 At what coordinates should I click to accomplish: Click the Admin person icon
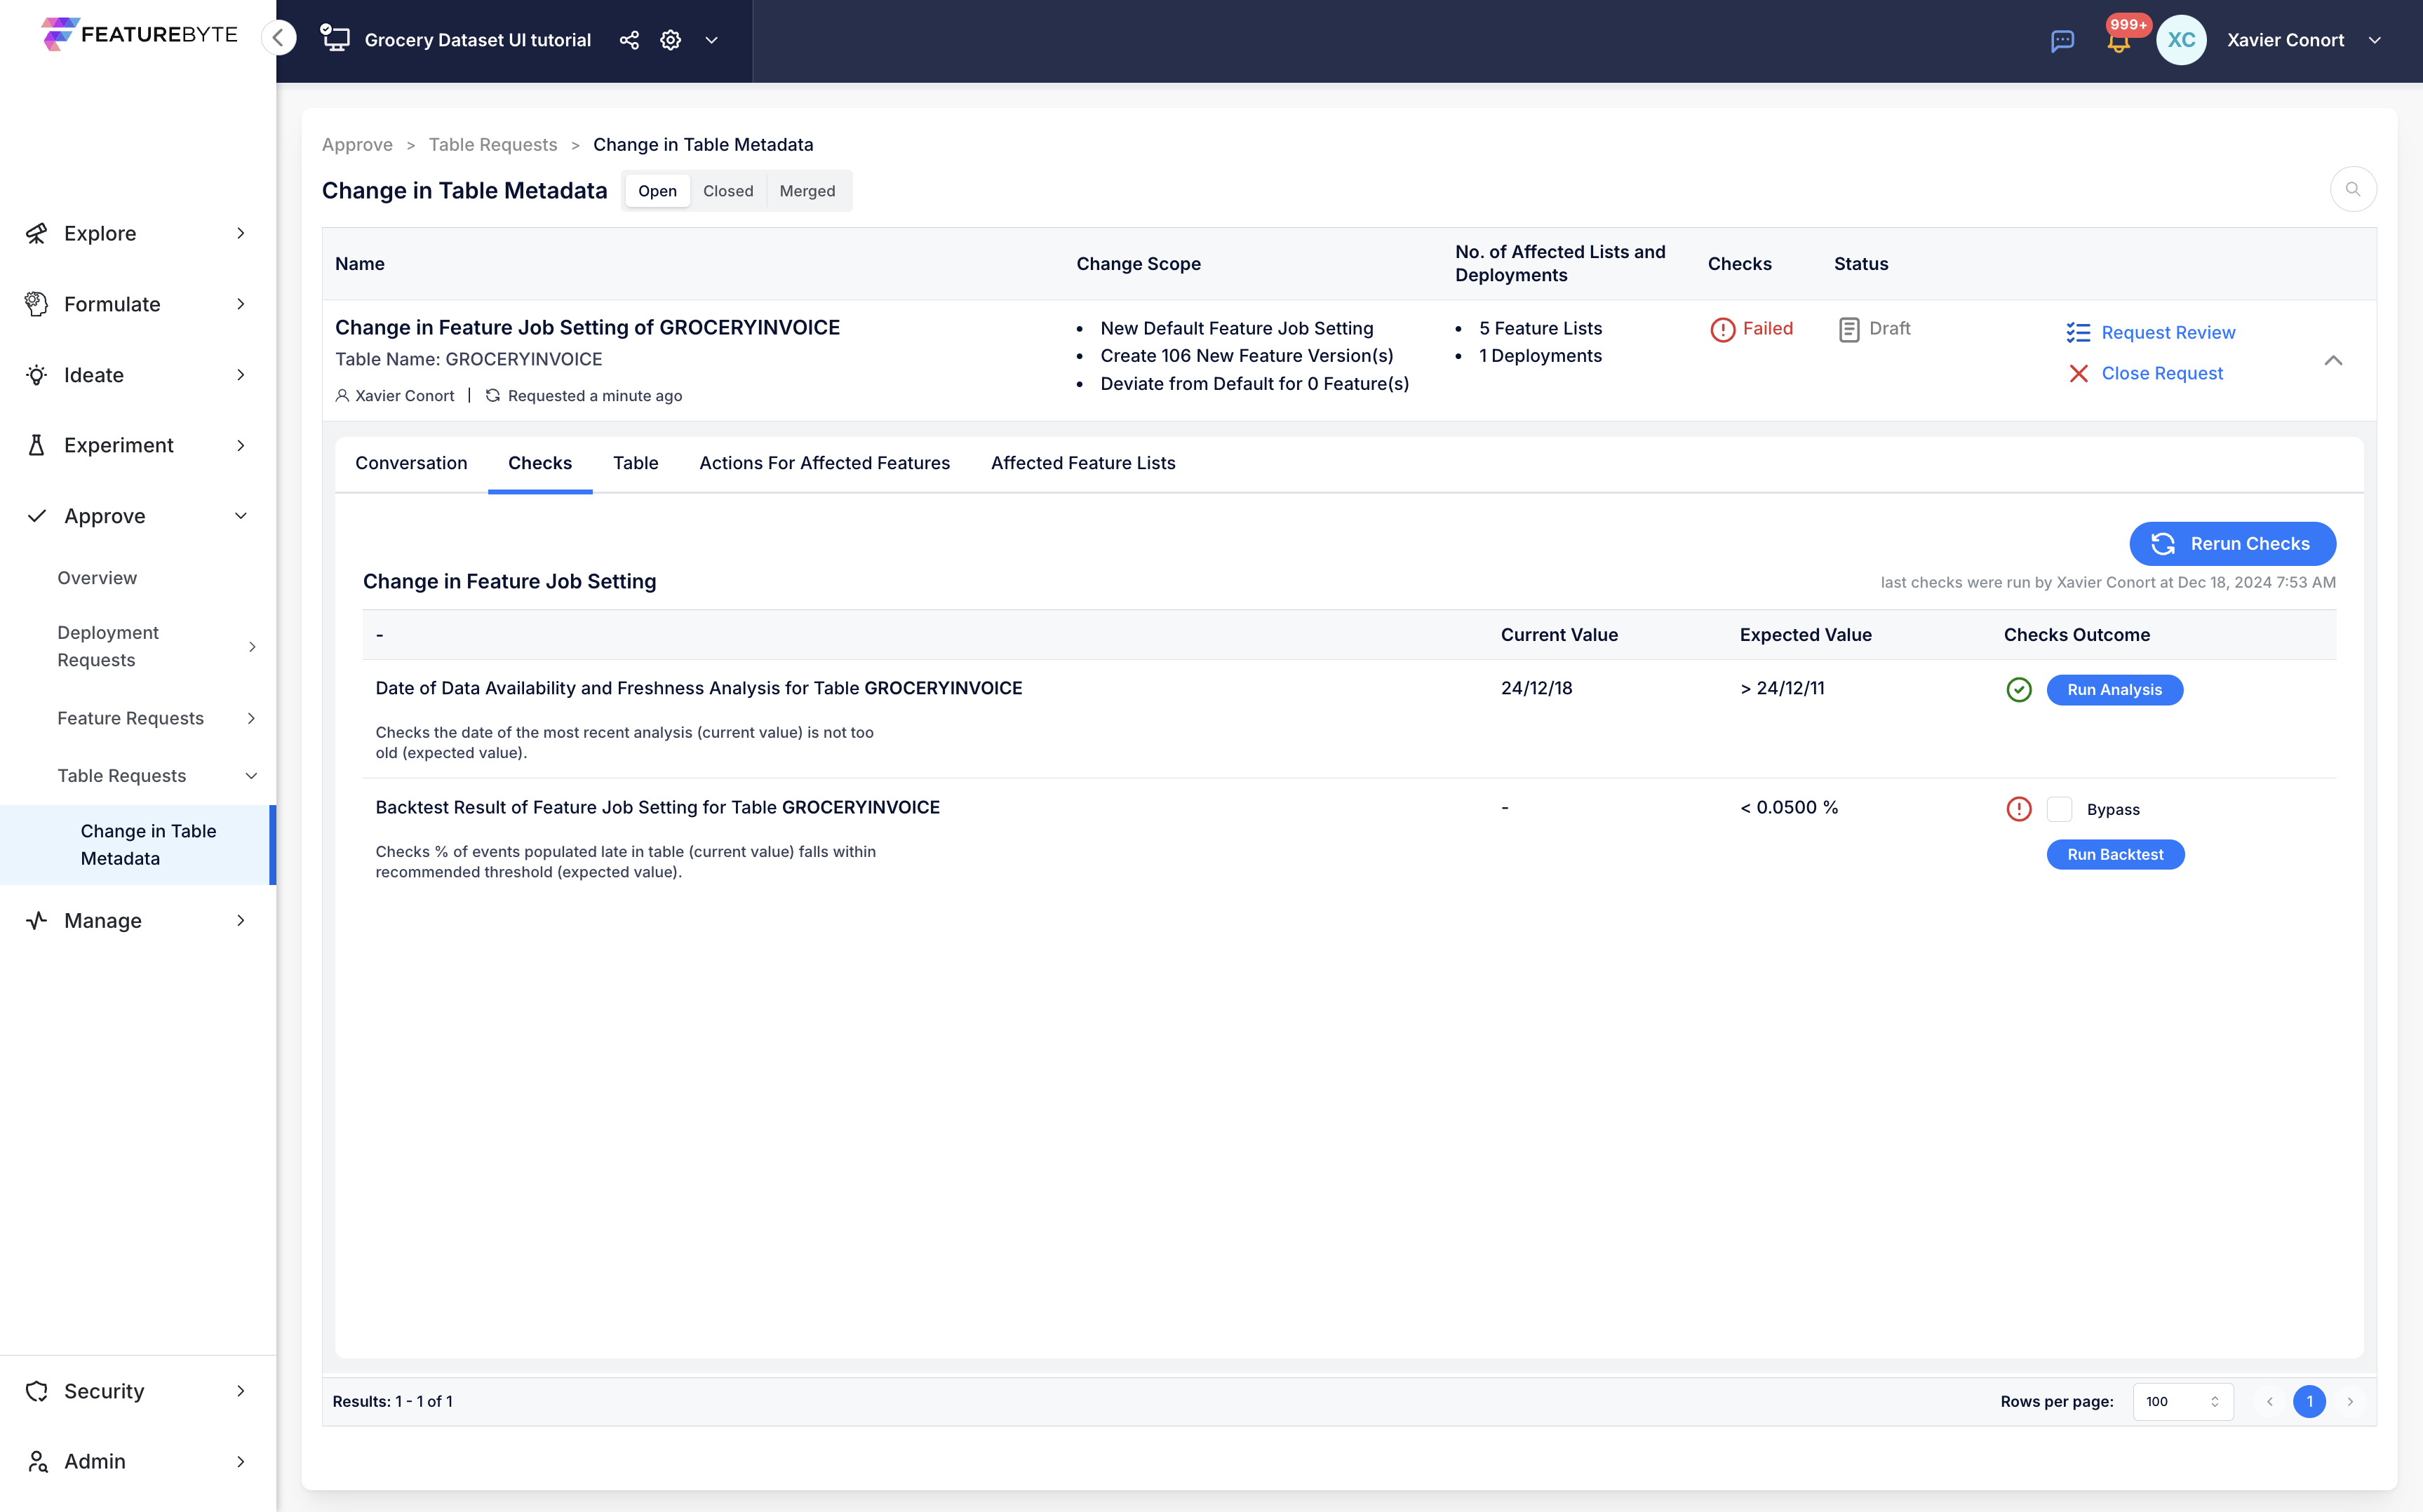[37, 1461]
